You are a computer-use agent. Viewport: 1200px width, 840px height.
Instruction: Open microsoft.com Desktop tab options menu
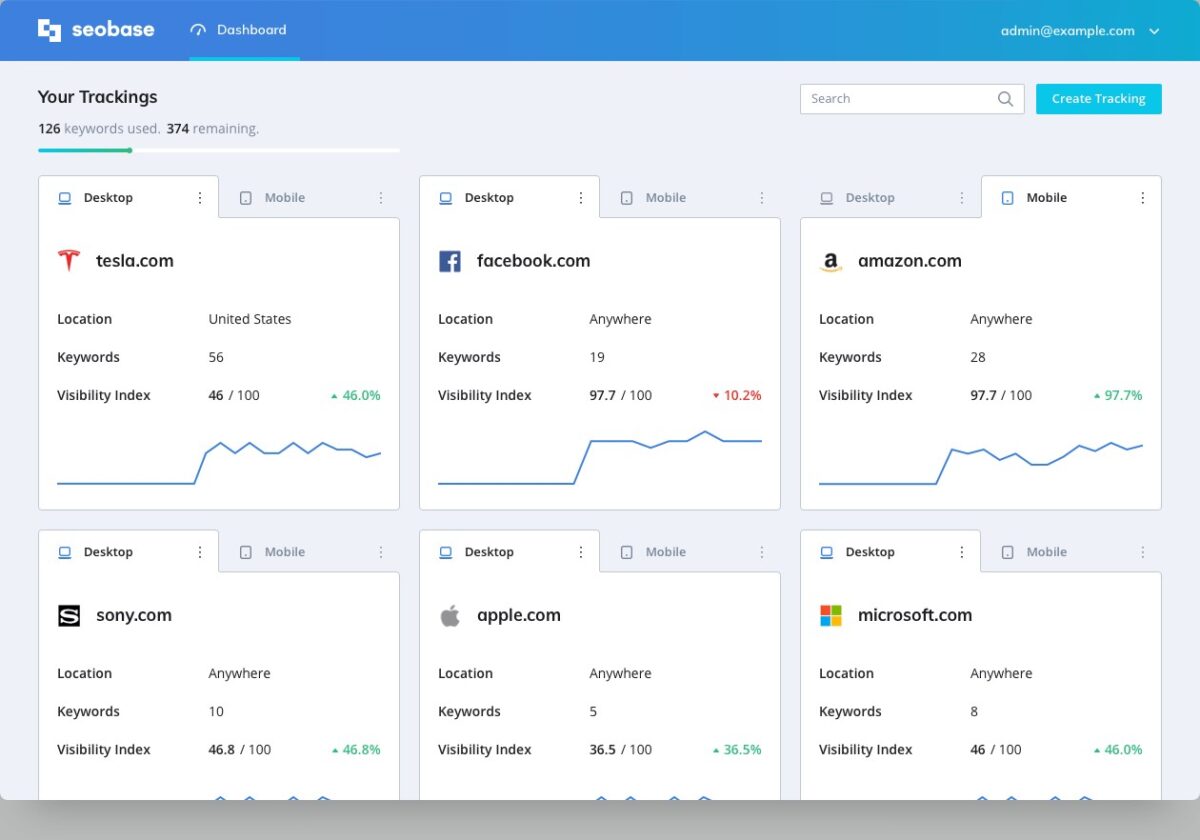point(962,552)
